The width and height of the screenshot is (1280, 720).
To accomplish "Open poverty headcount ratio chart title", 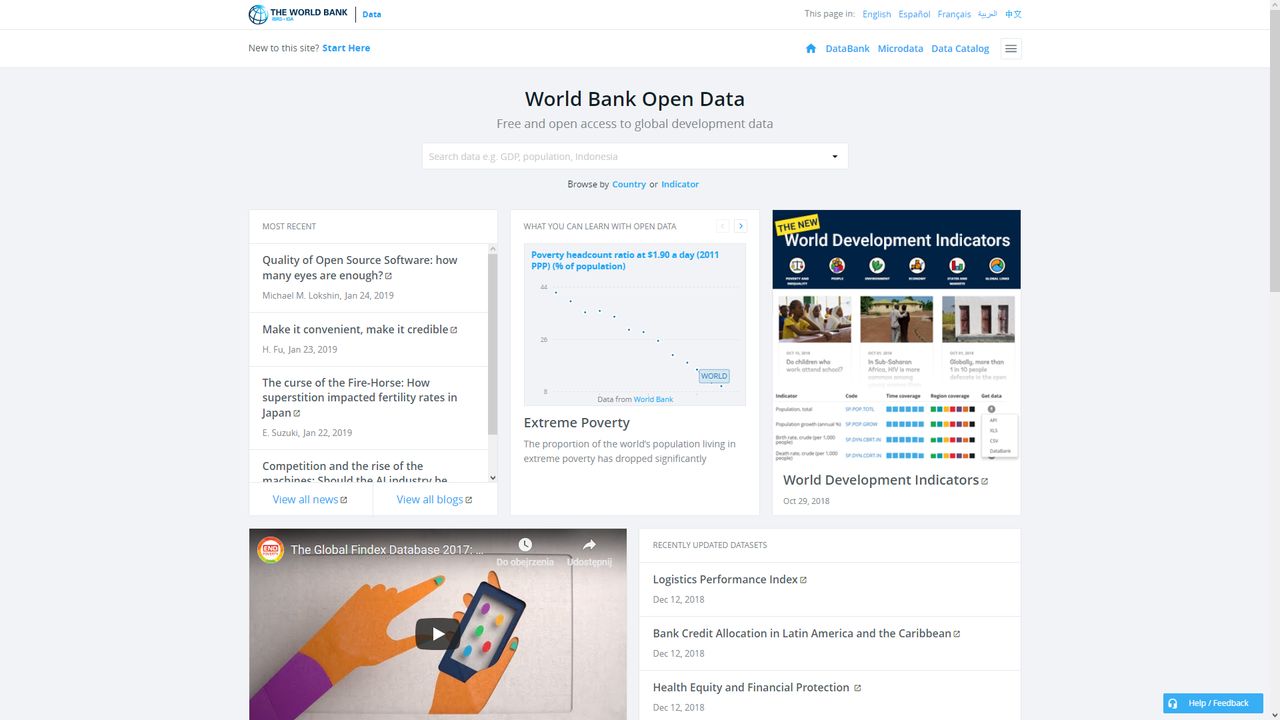I will [625, 260].
